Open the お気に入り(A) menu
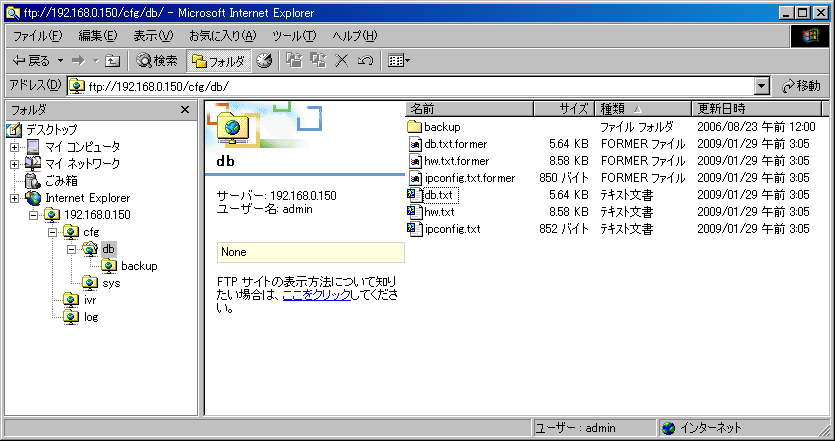This screenshot has width=835, height=441. (x=223, y=36)
